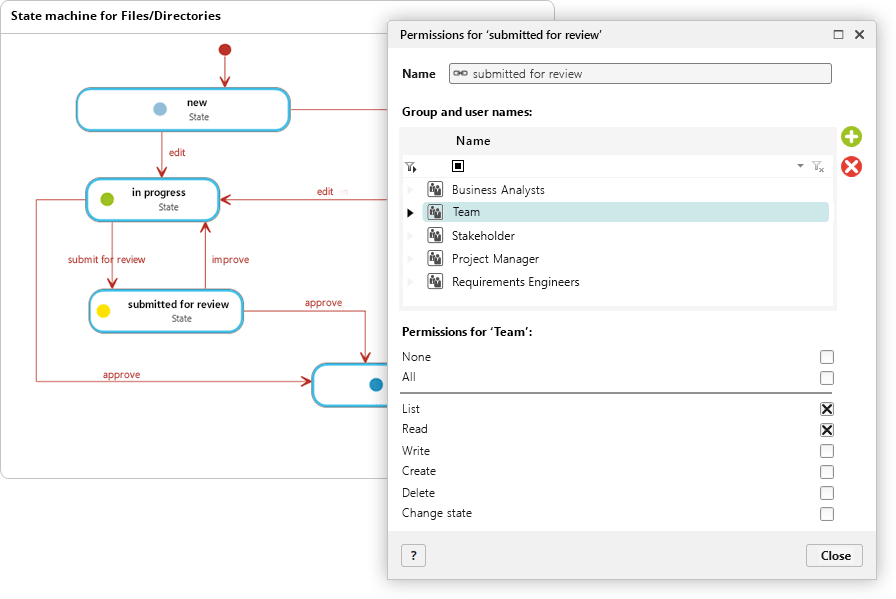Maximize the Permissions dialog
896x599 pixels.
pyautogui.click(x=838, y=34)
